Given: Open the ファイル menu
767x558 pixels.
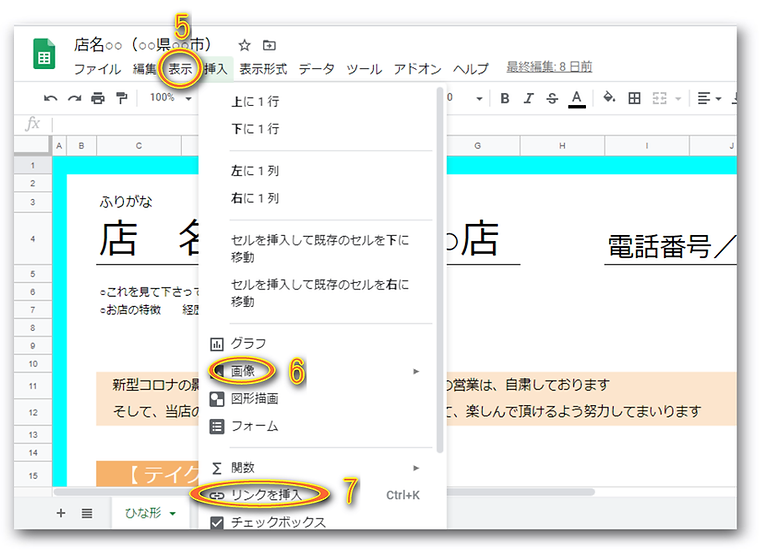Looking at the screenshot, I should [97, 69].
